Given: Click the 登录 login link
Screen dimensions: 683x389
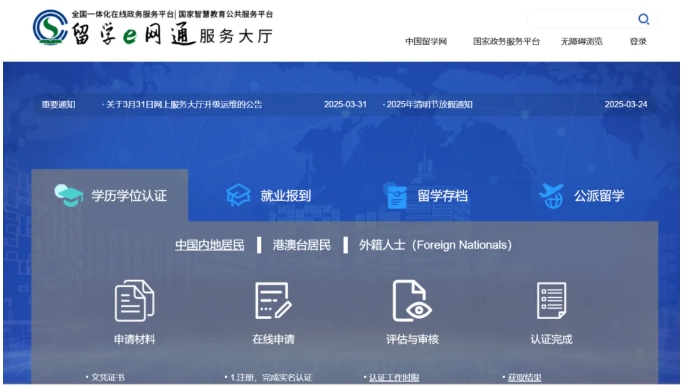Looking at the screenshot, I should tap(638, 41).
